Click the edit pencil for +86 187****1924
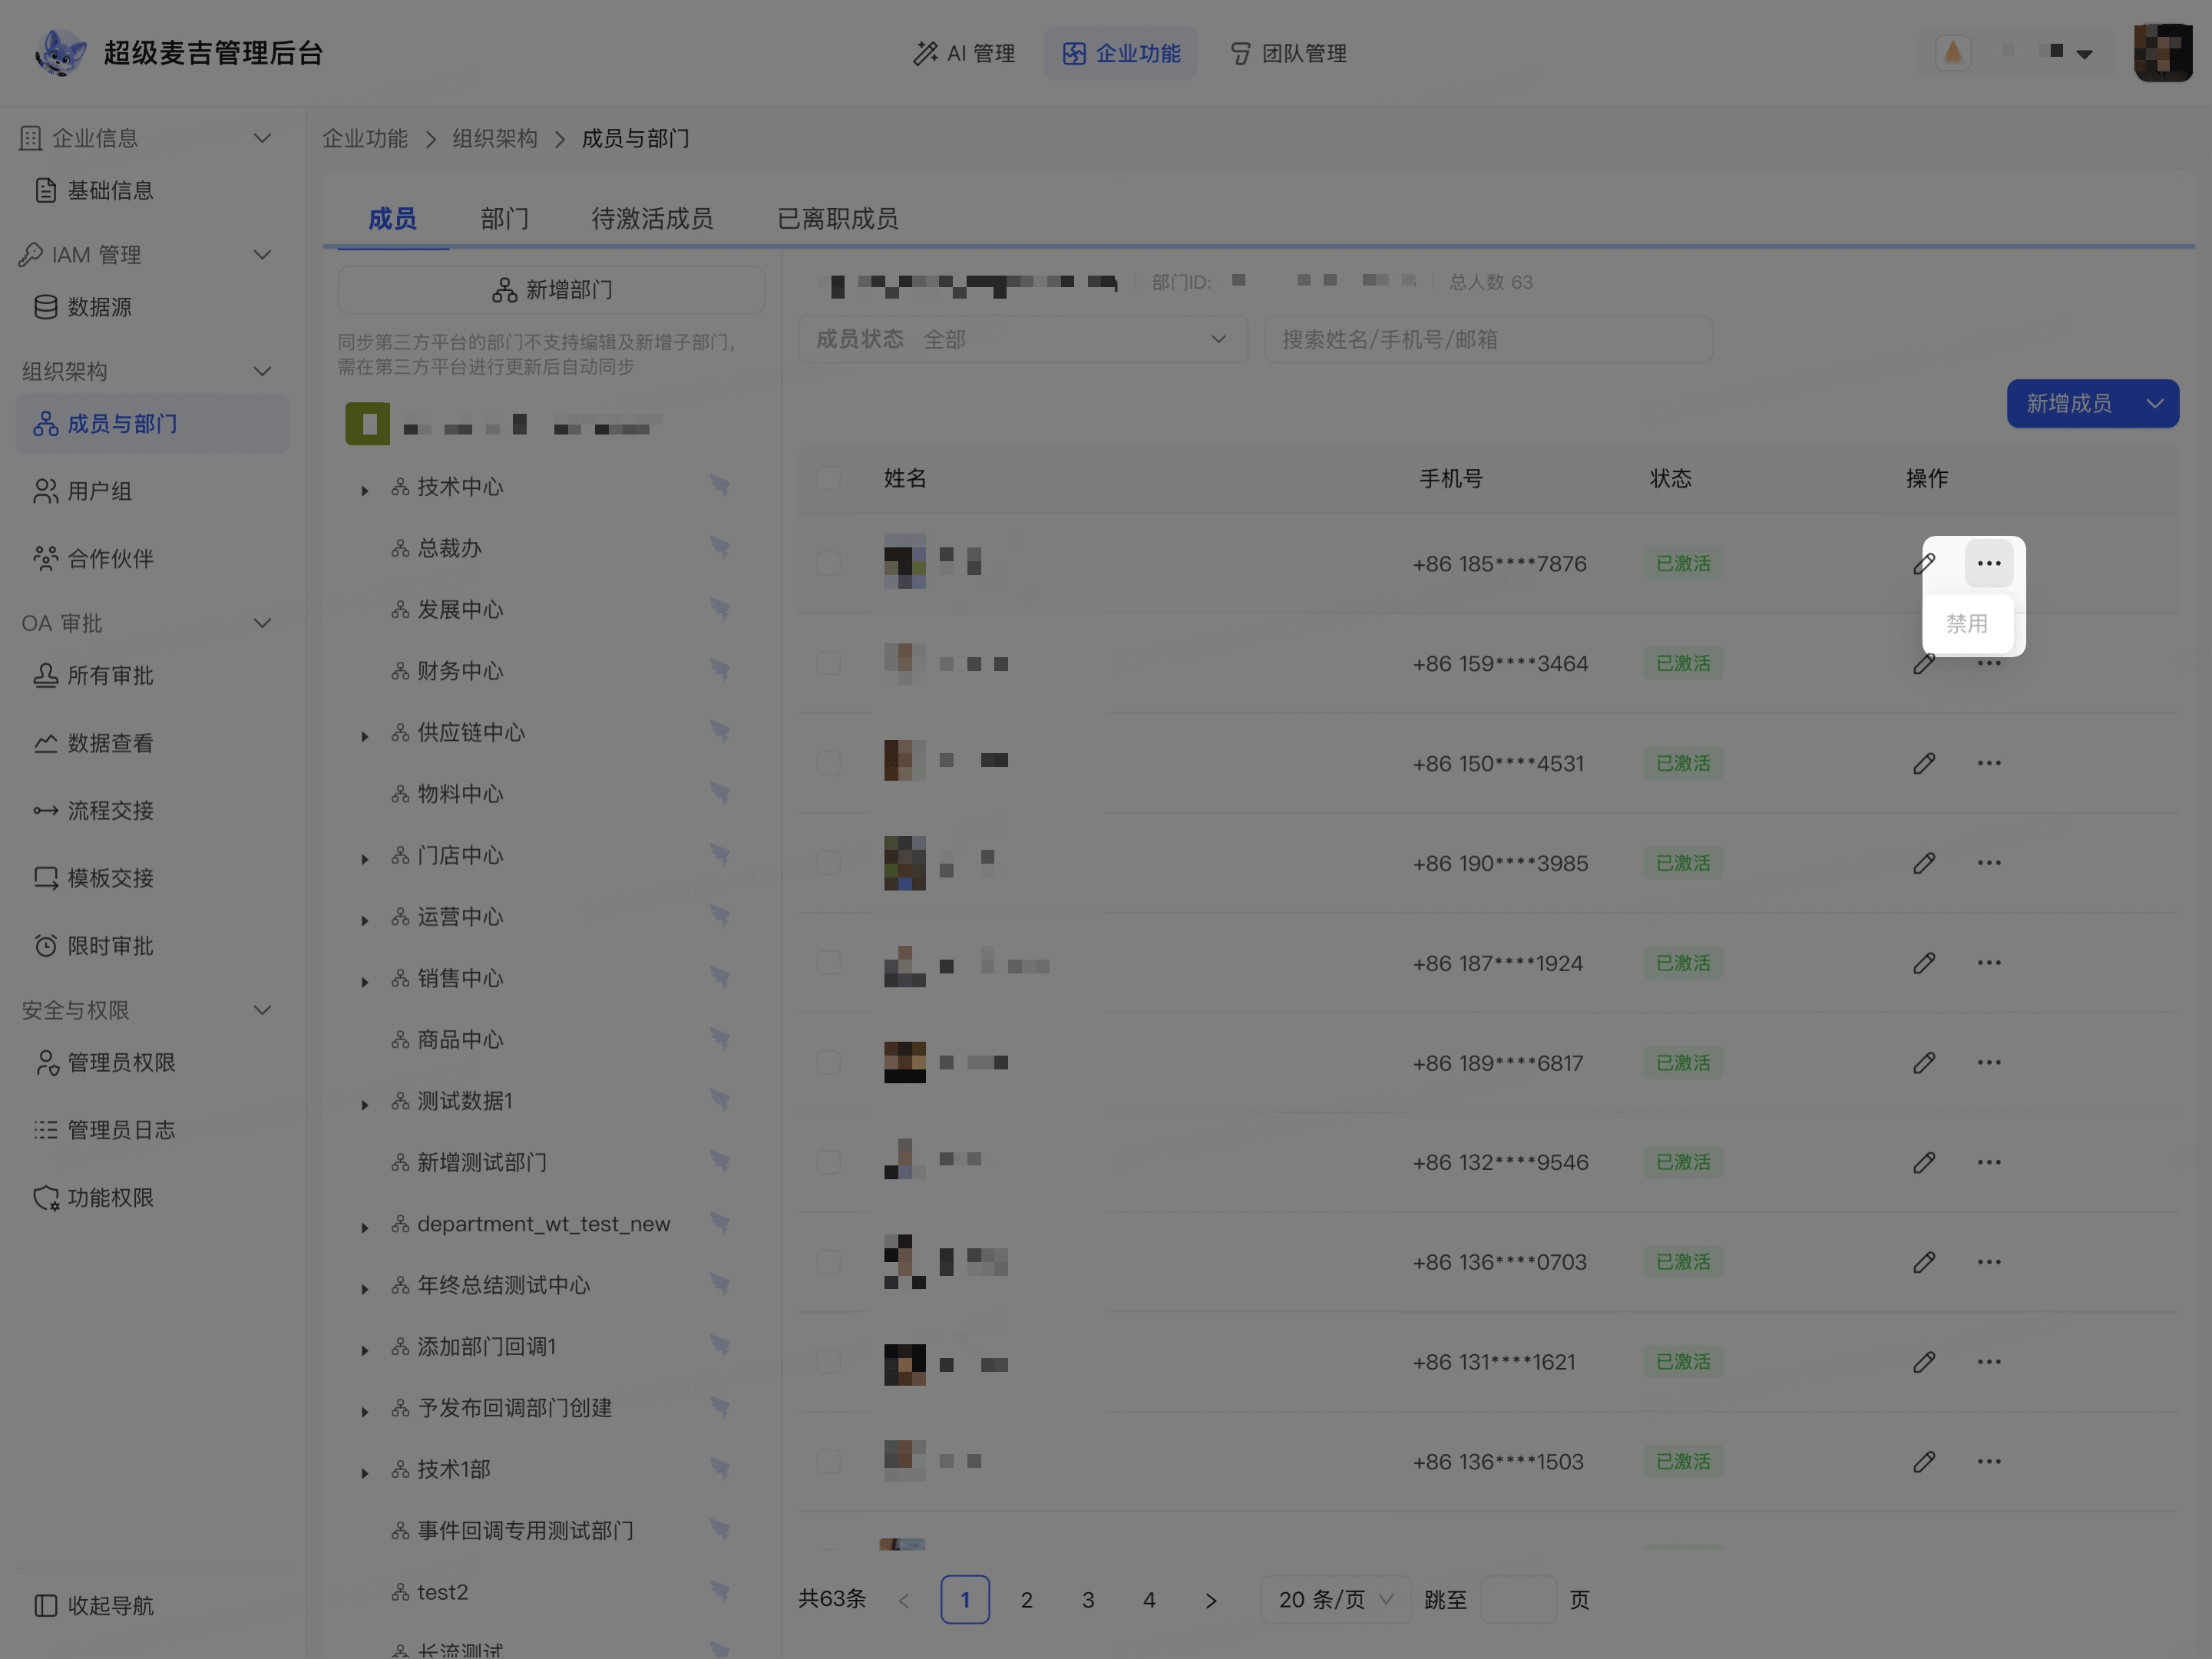This screenshot has height=1659, width=2212. point(1924,963)
